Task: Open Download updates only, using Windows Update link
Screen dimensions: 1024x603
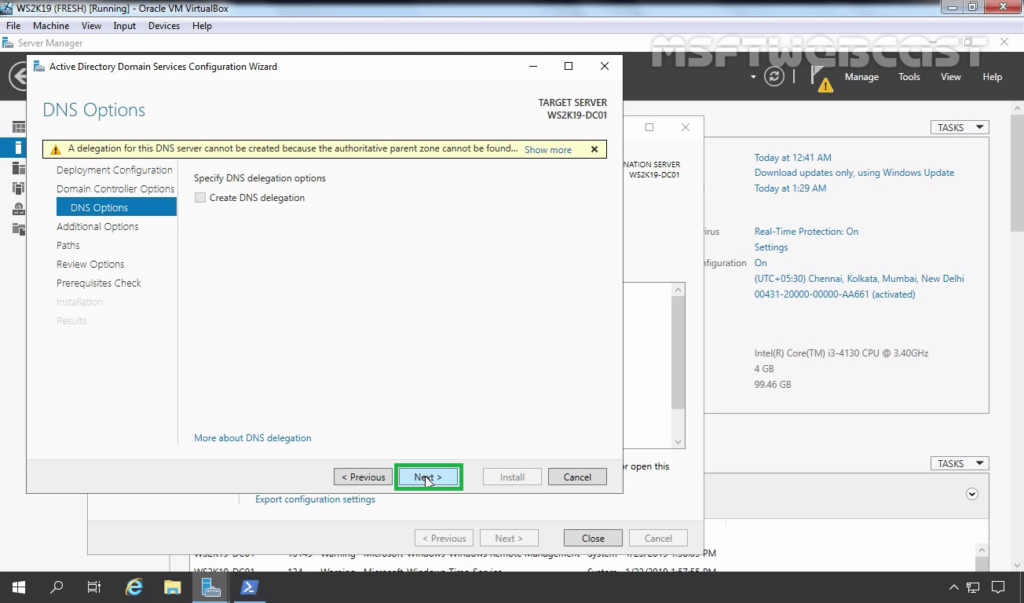Action: coord(854,172)
